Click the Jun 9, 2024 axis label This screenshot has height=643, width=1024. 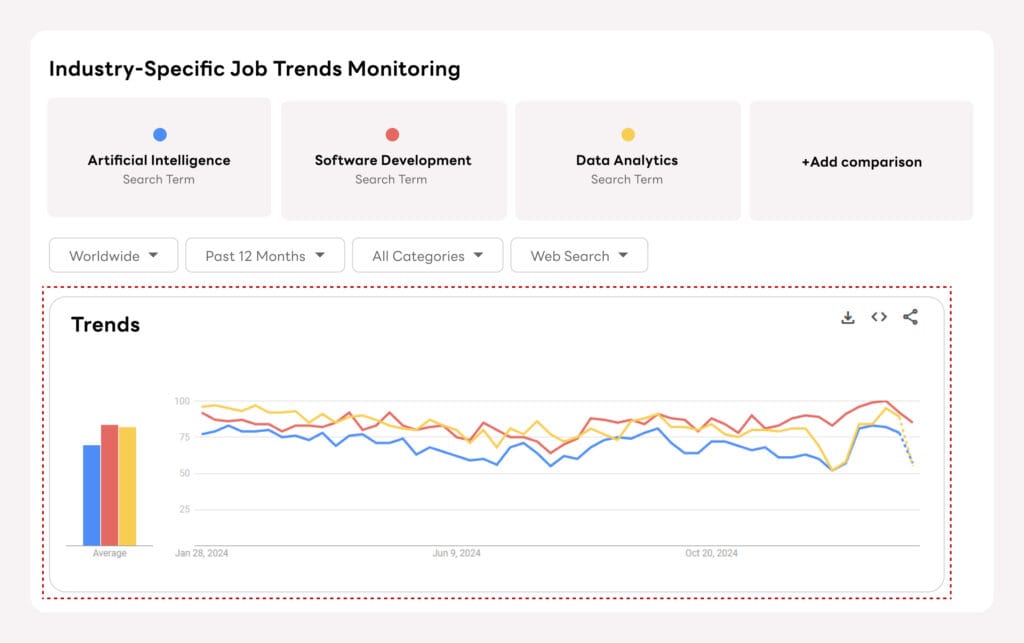click(456, 553)
